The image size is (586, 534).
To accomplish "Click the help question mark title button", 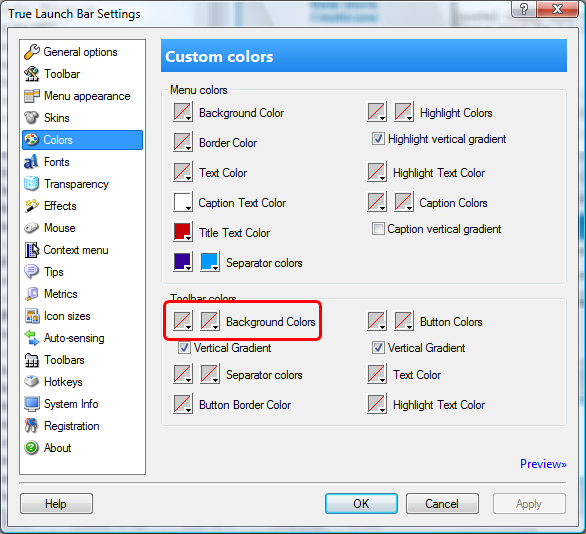I will 524,9.
